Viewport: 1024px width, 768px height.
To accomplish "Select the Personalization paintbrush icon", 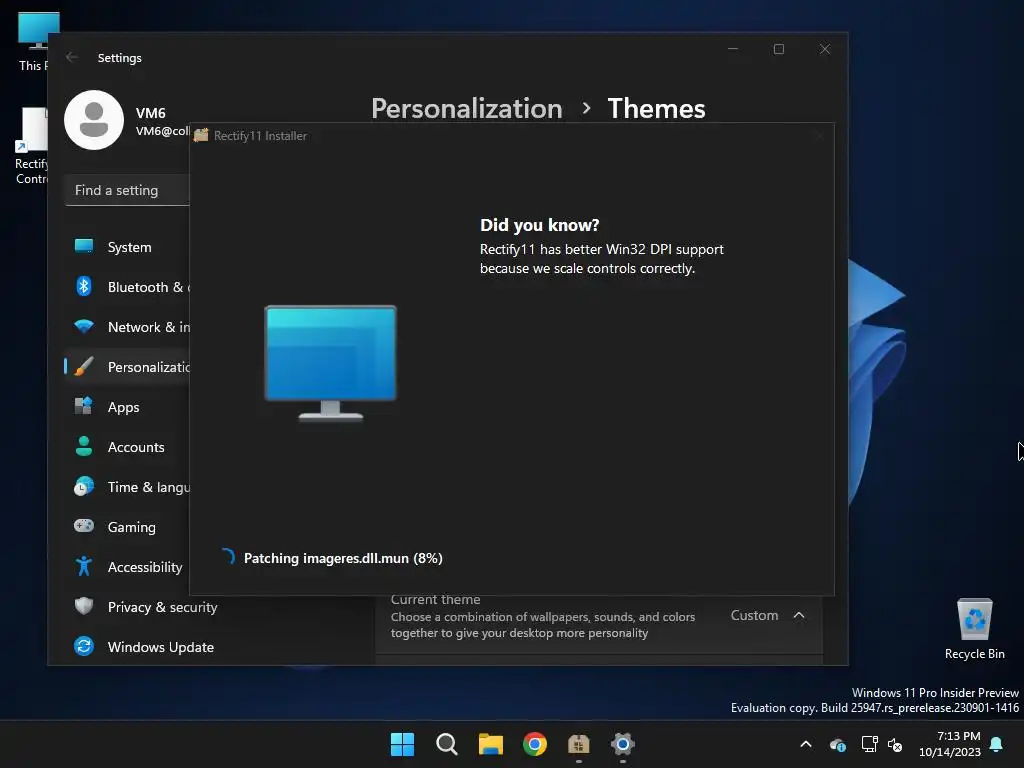I will (84, 367).
